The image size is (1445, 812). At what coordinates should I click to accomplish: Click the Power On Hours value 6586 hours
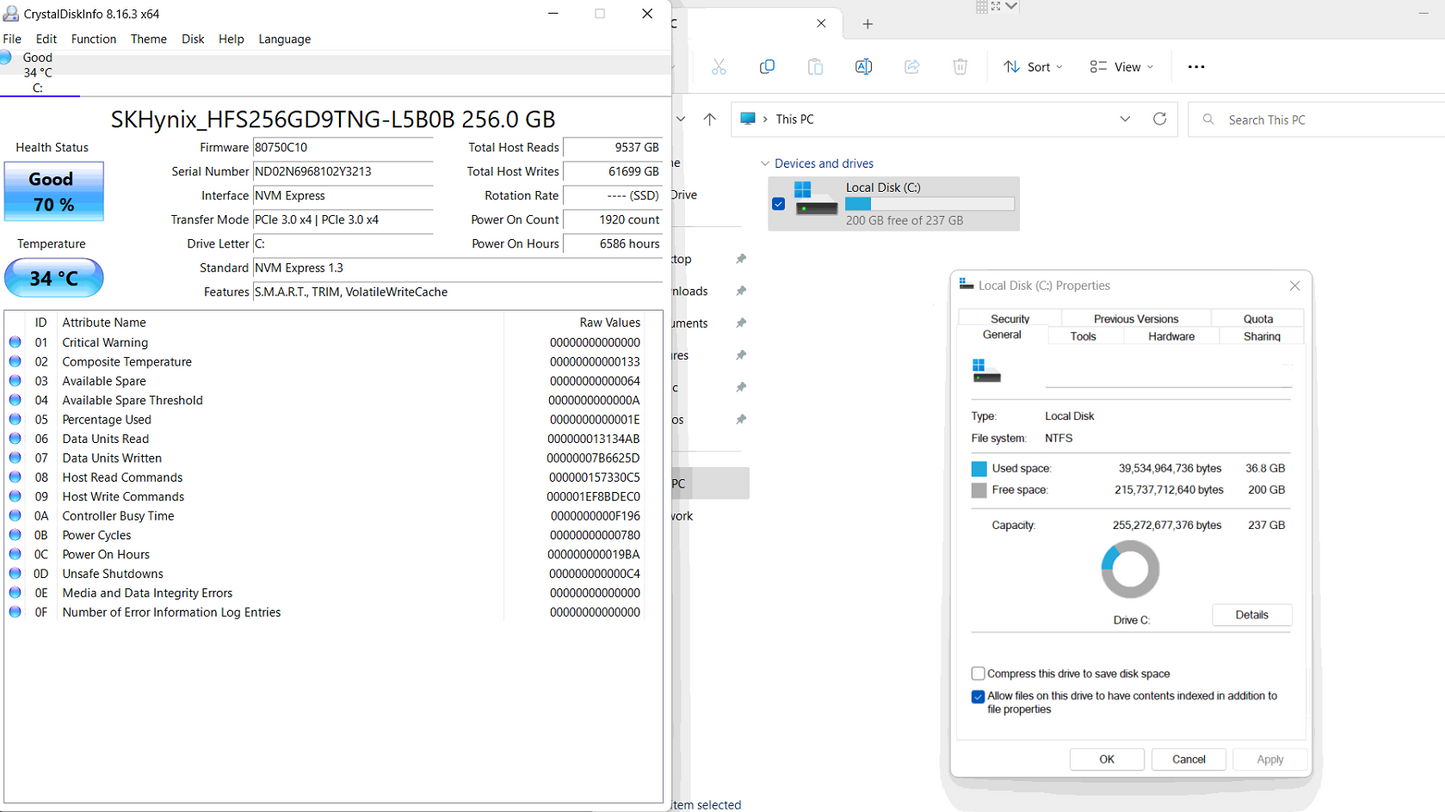tap(613, 243)
